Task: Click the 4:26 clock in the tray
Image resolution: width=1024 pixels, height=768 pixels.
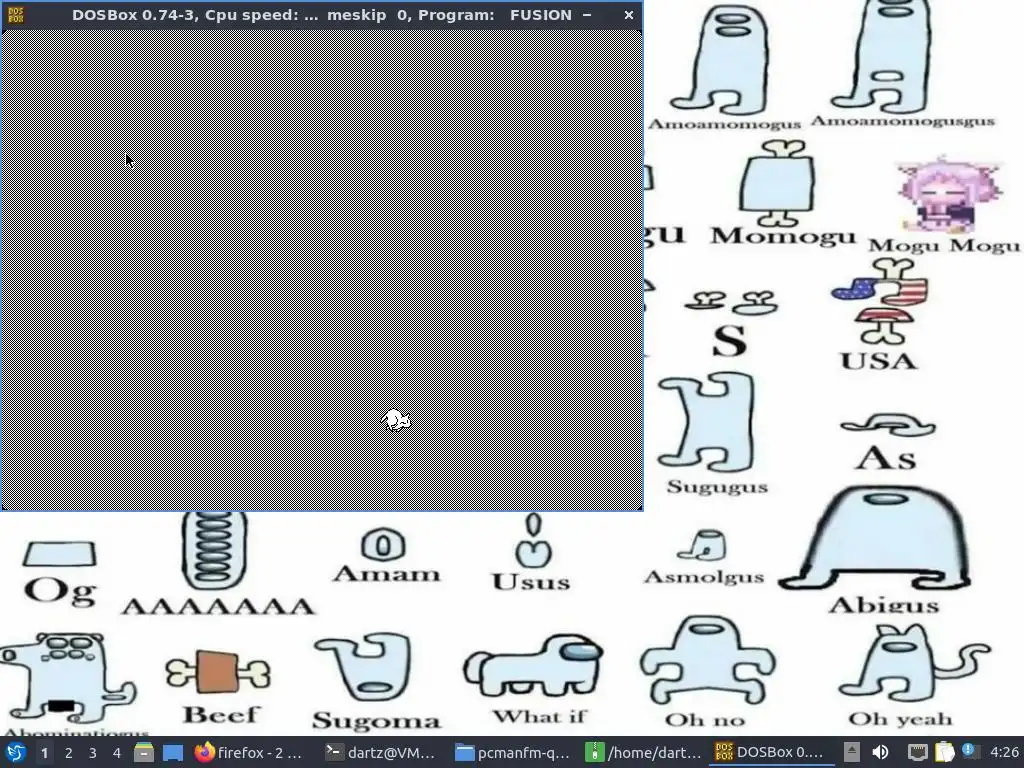Action: point(1004,753)
